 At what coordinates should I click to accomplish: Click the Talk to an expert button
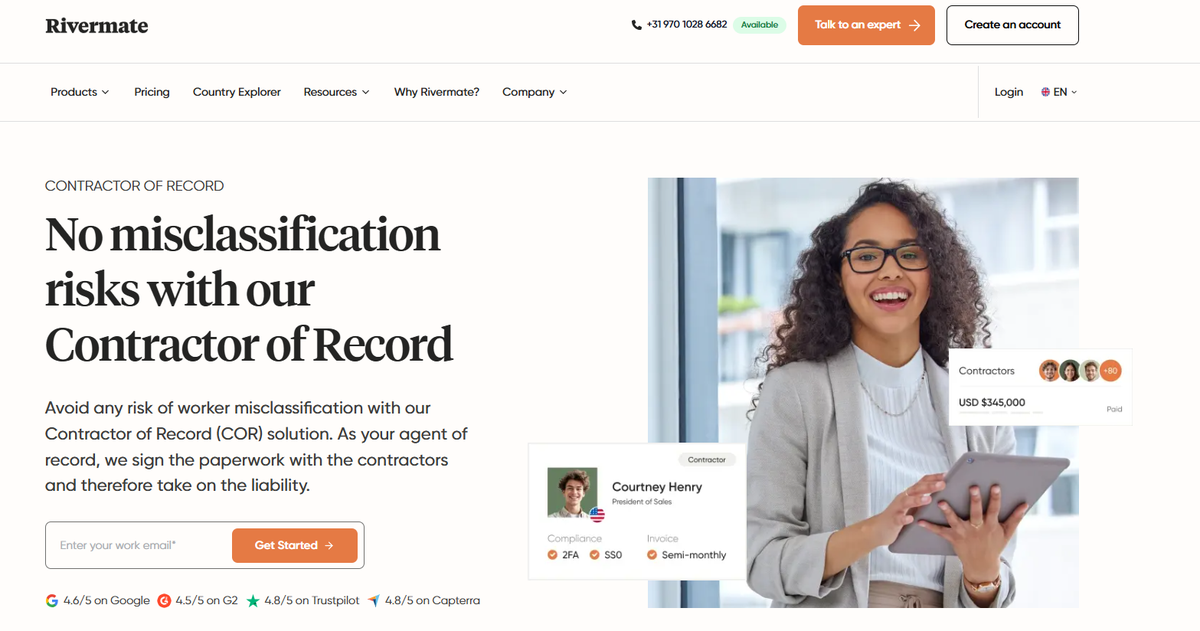click(866, 25)
